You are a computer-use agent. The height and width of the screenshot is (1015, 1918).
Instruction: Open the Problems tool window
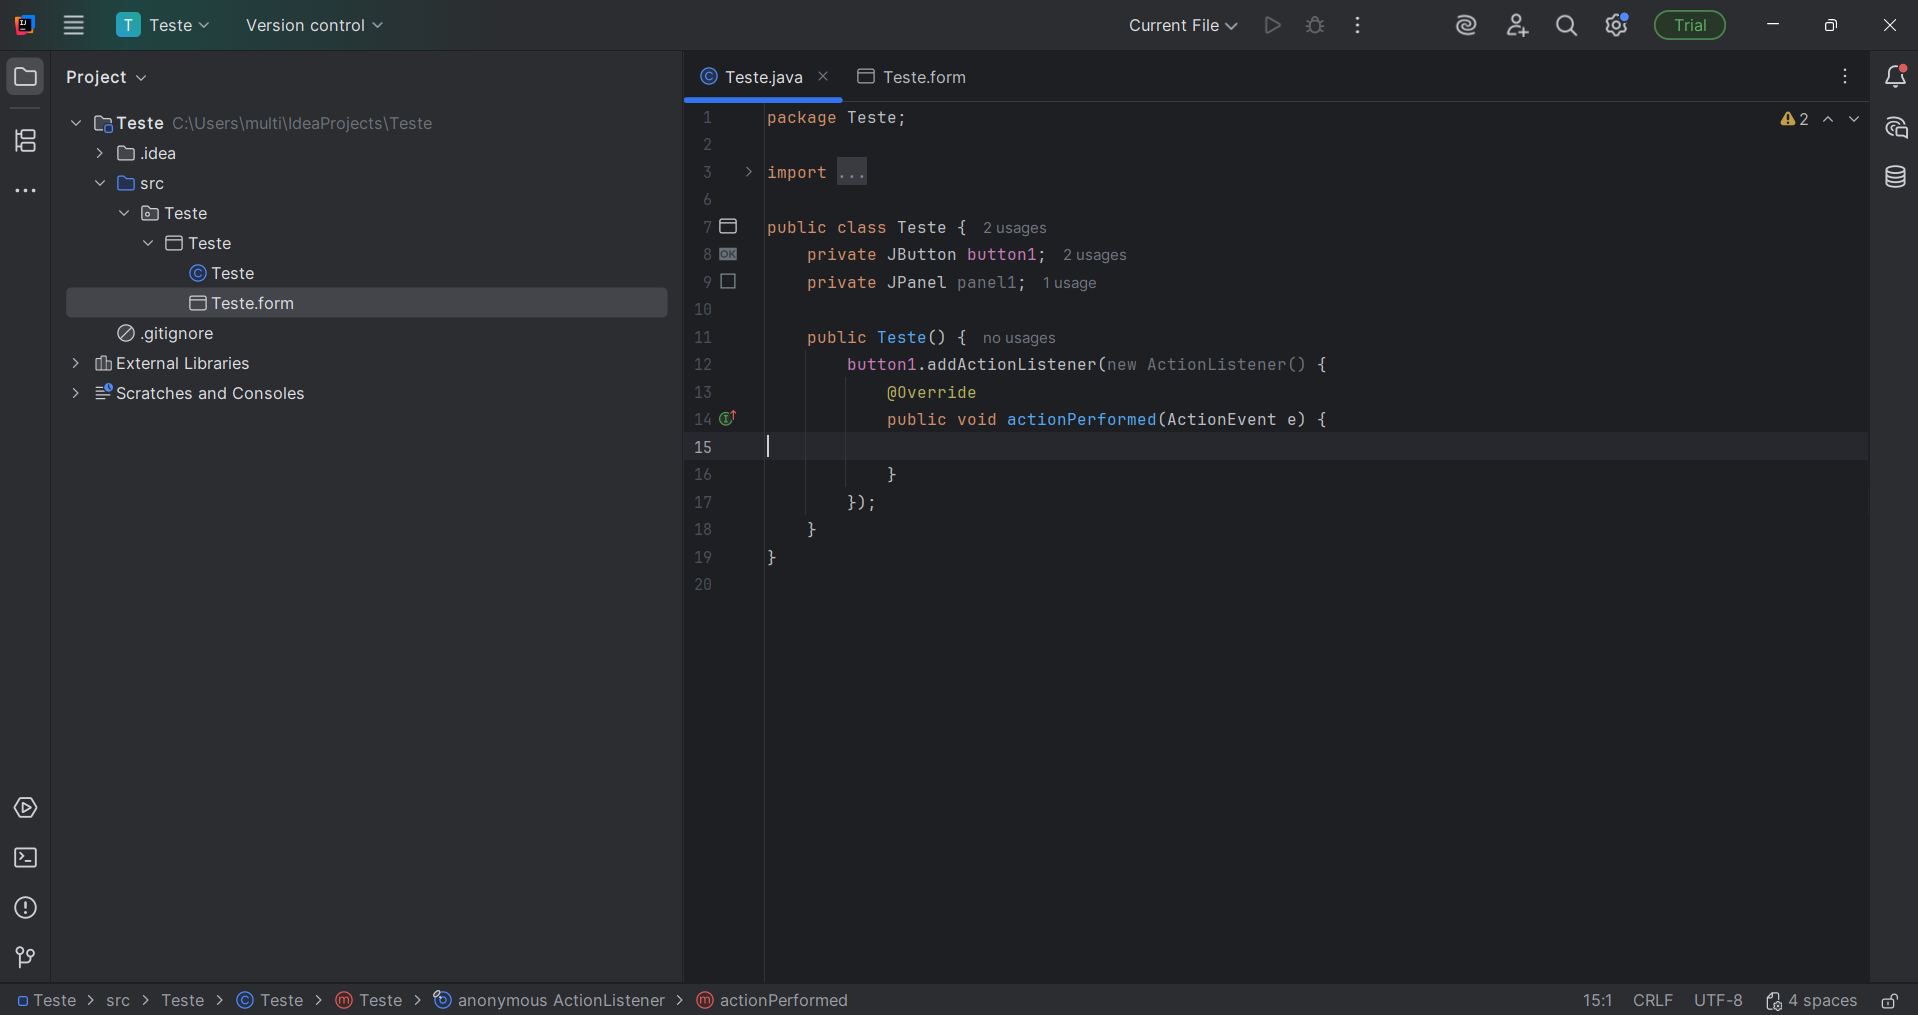pos(26,908)
